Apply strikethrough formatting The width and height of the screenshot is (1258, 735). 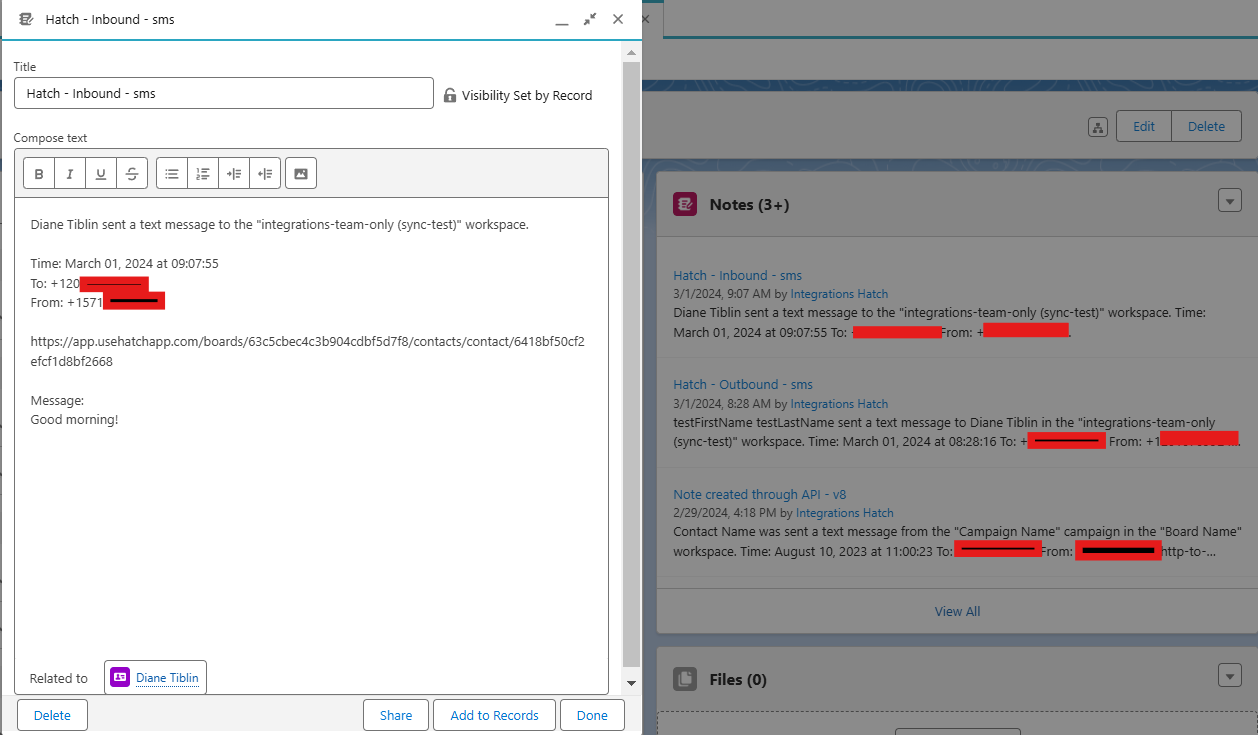pyautogui.click(x=132, y=174)
